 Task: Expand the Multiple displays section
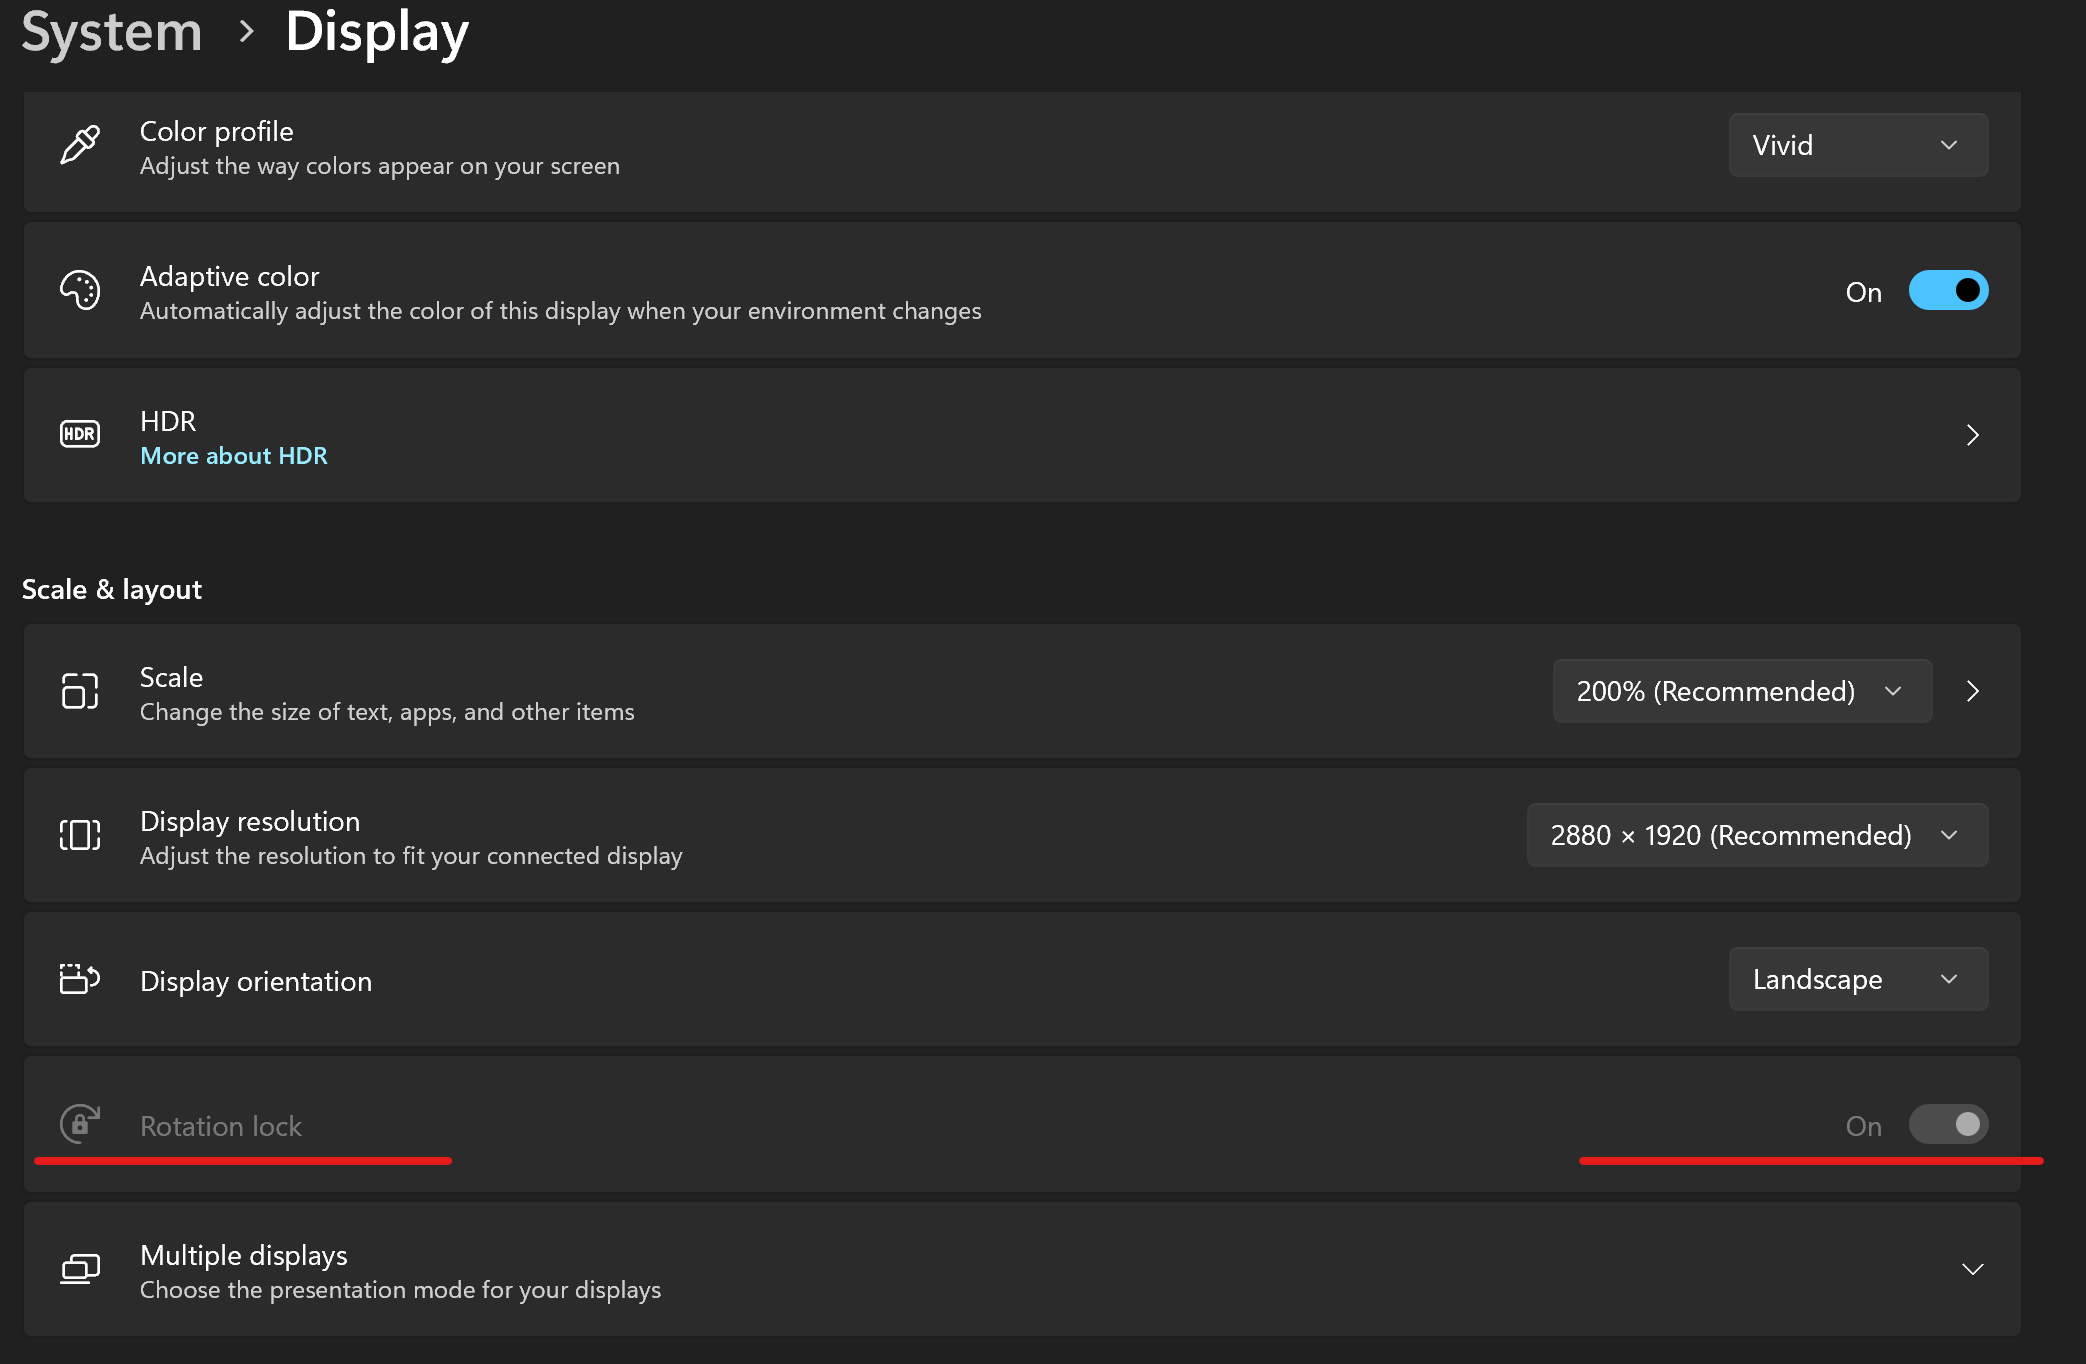[x=1972, y=1269]
